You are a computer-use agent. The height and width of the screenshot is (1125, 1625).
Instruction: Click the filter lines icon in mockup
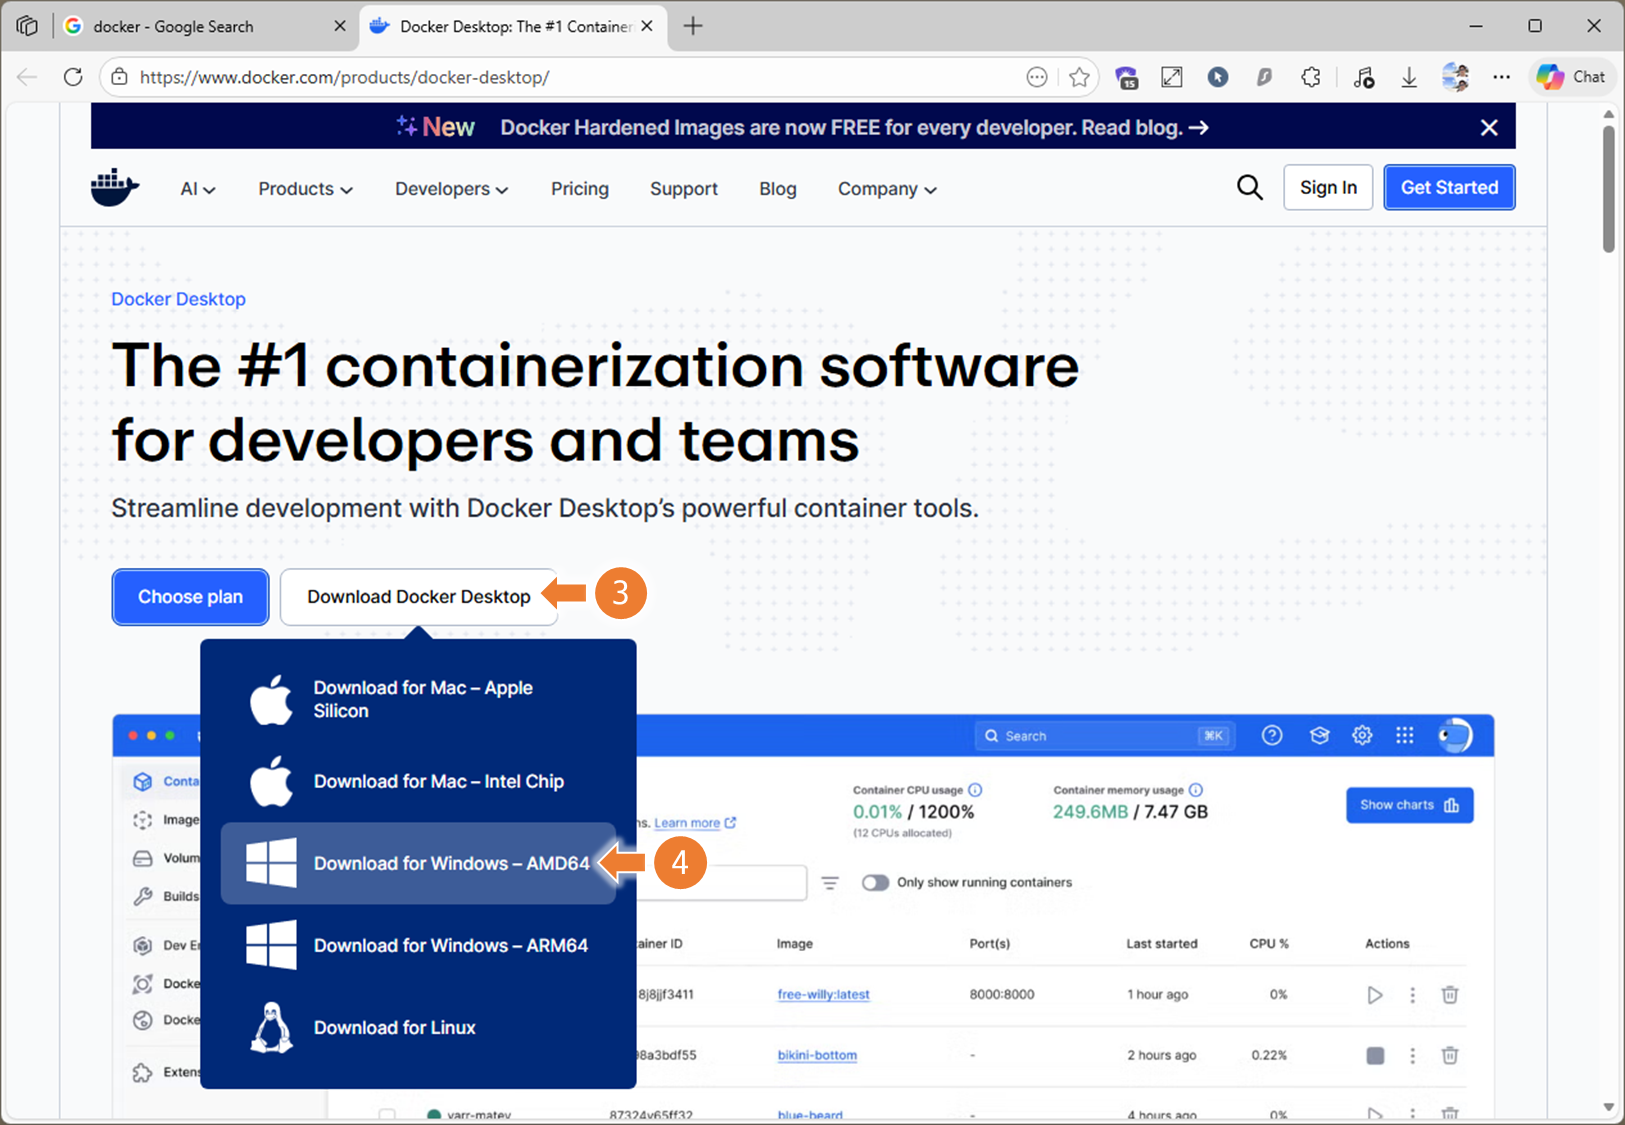pos(830,882)
